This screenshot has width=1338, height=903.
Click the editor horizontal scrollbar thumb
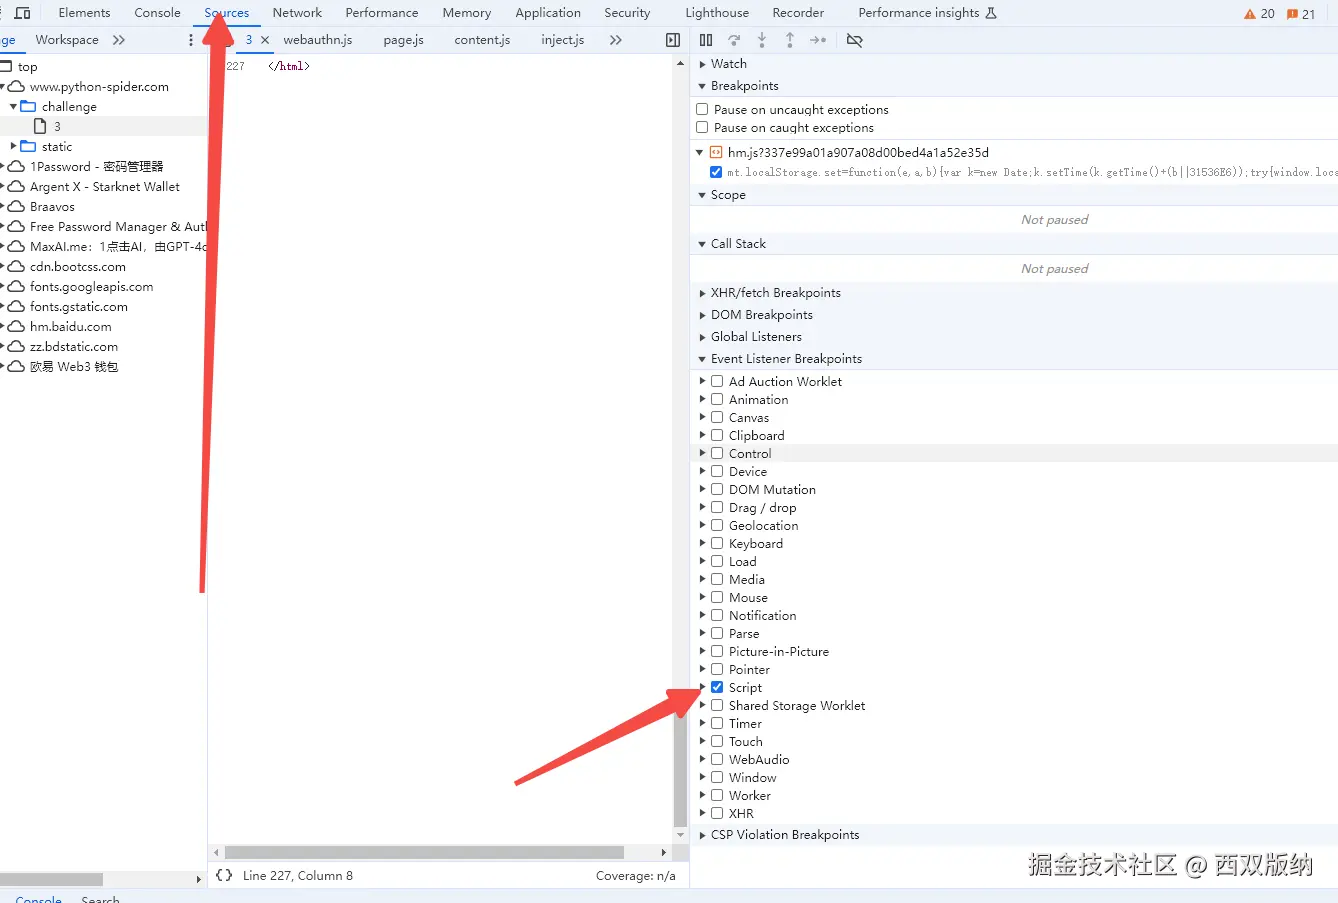coord(424,853)
